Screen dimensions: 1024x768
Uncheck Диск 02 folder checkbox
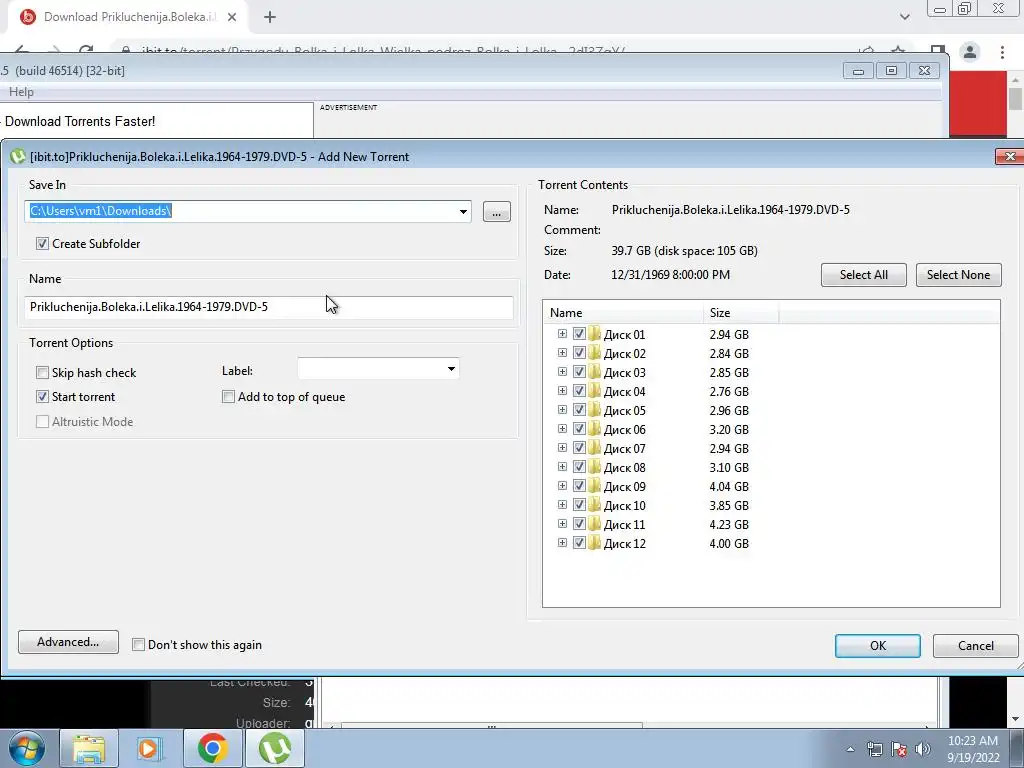coord(579,353)
